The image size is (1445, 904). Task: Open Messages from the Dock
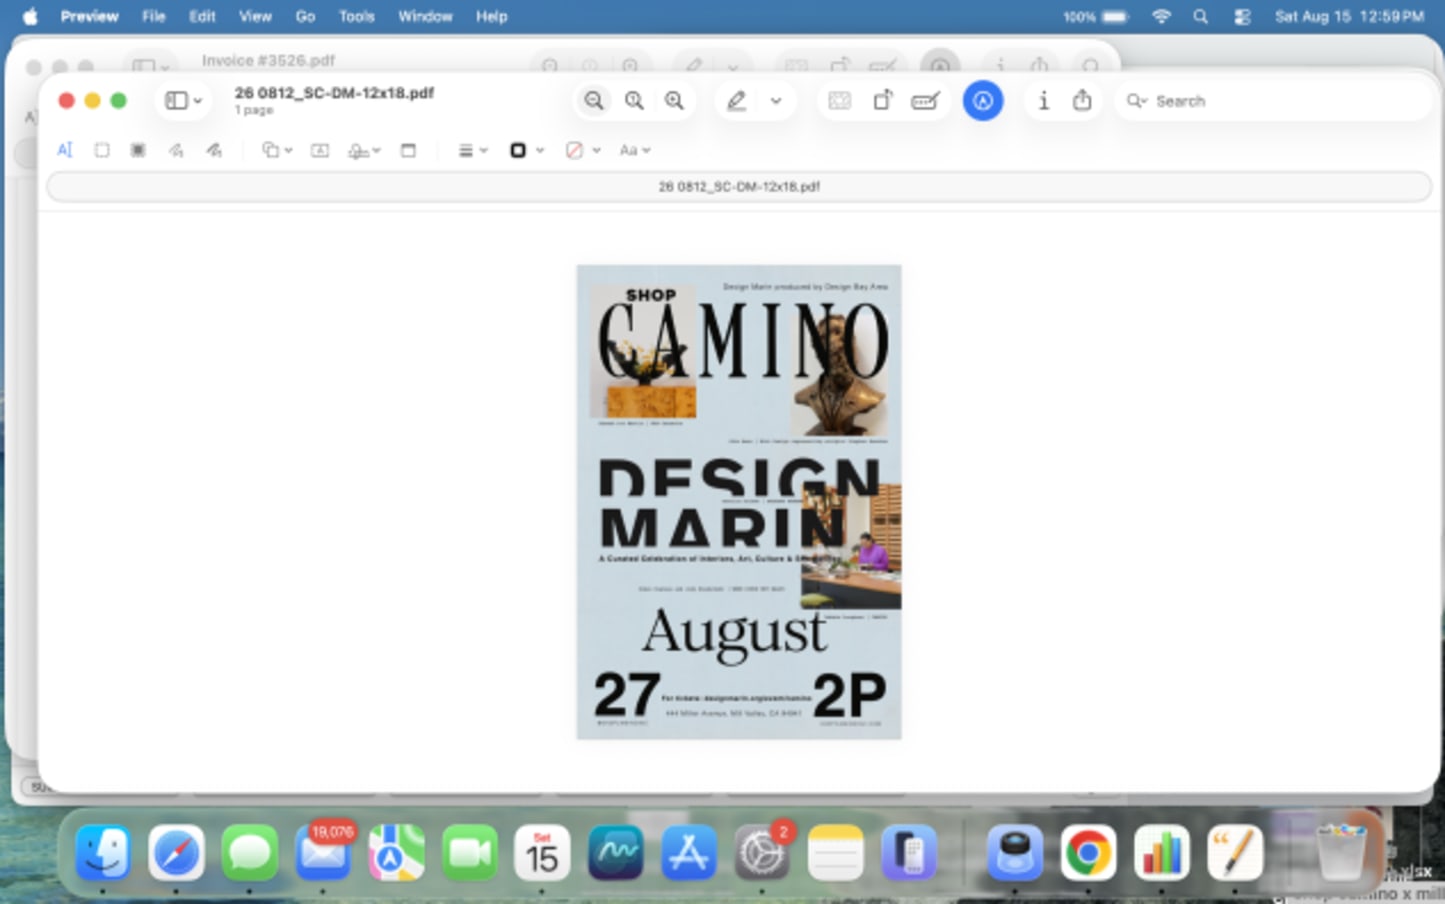(249, 853)
